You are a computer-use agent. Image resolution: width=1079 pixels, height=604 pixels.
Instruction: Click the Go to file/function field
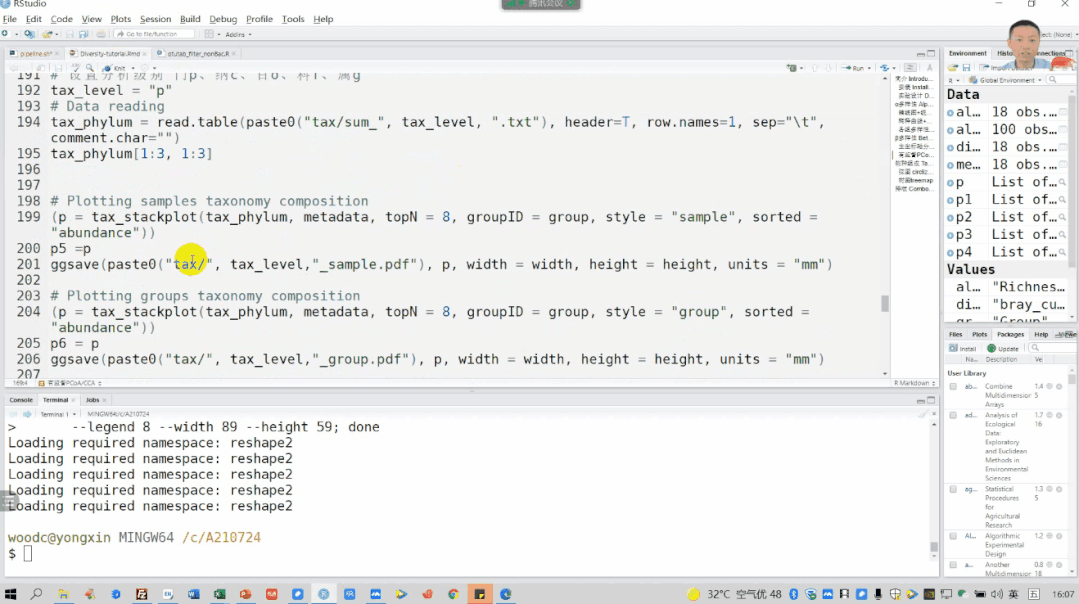coord(155,34)
